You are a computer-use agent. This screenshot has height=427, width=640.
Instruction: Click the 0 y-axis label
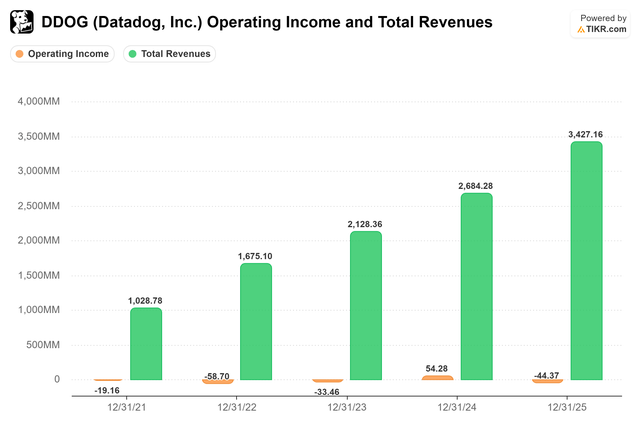(57, 379)
